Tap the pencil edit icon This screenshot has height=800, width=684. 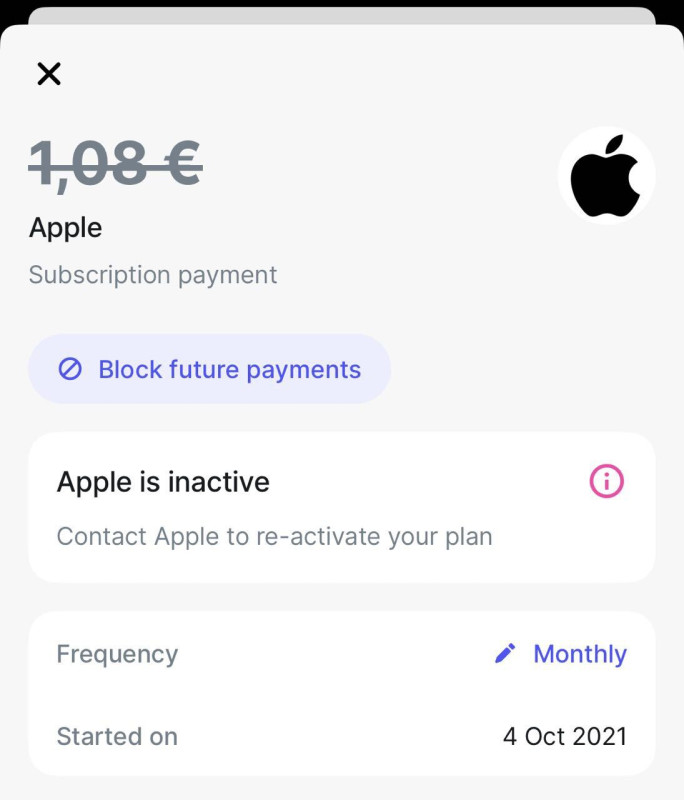(506, 654)
